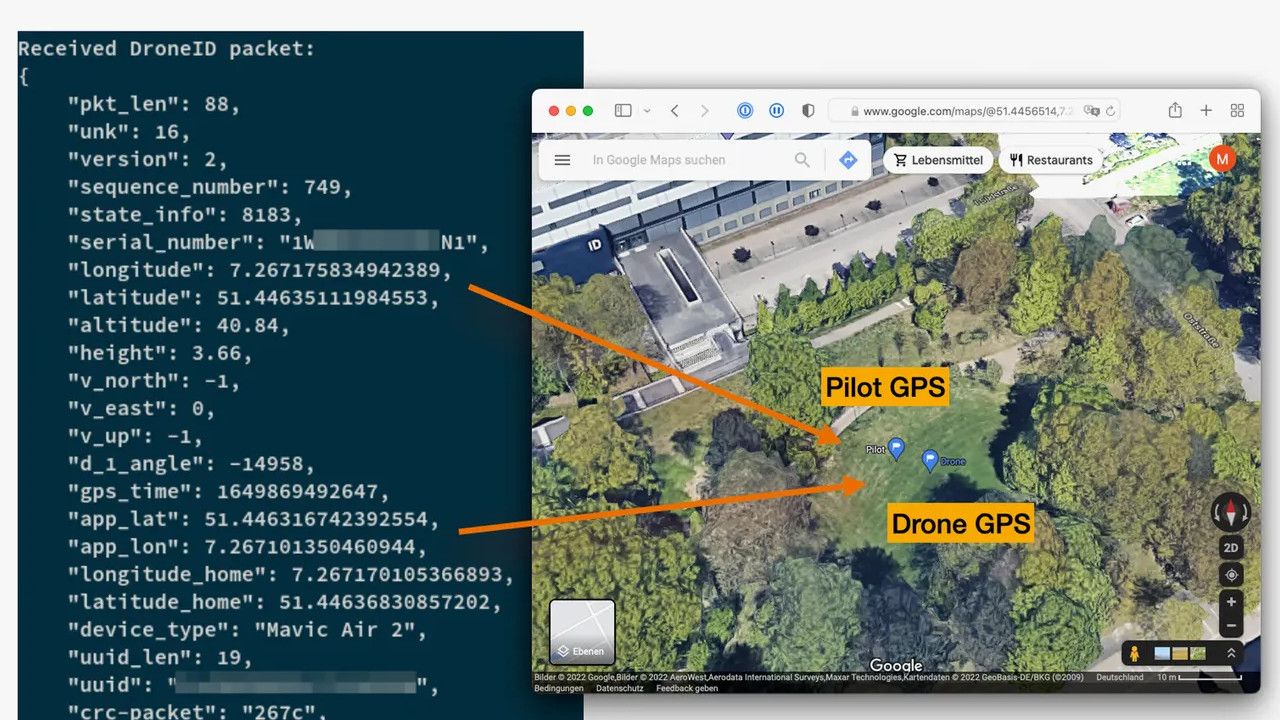Expand the Street View imagery strip
Image resolution: width=1280 pixels, height=720 pixels.
(1231, 654)
